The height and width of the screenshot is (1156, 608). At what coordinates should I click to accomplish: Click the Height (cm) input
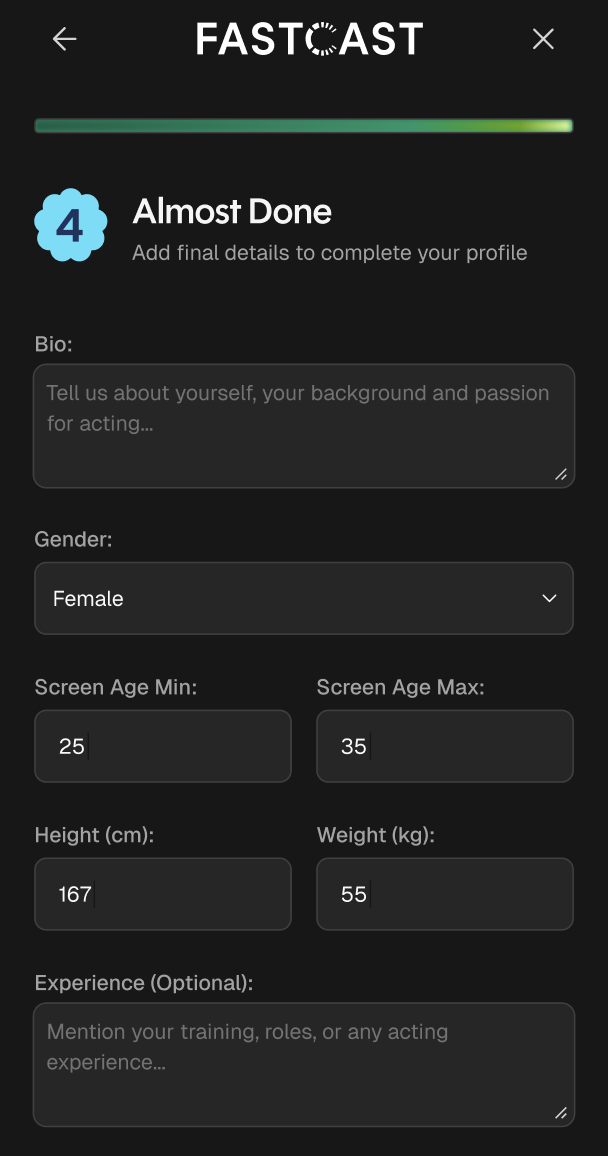pyautogui.click(x=163, y=894)
